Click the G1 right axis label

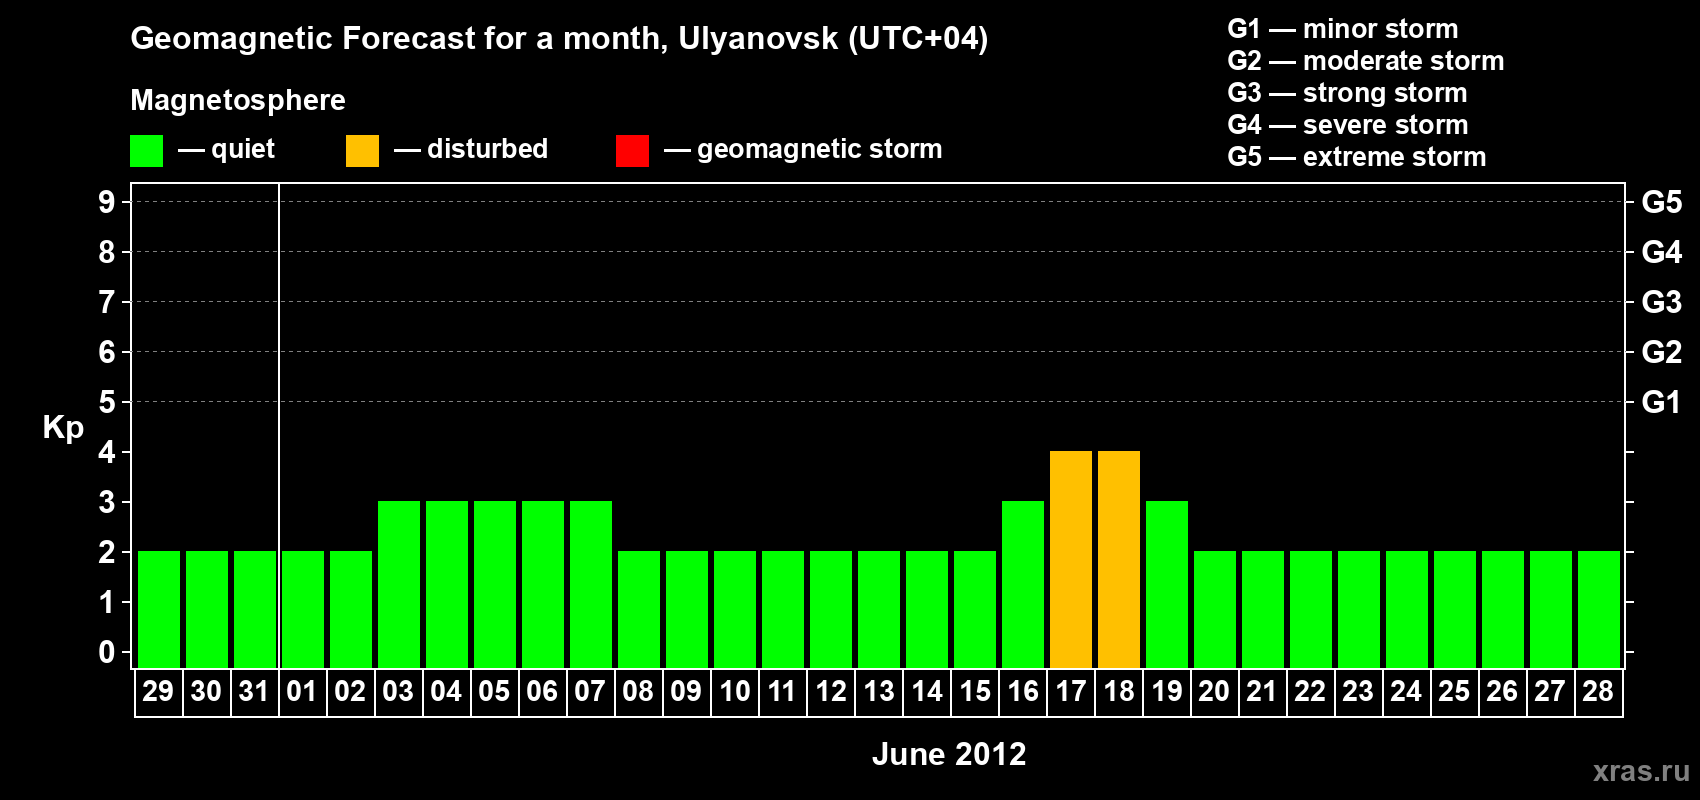(1662, 402)
